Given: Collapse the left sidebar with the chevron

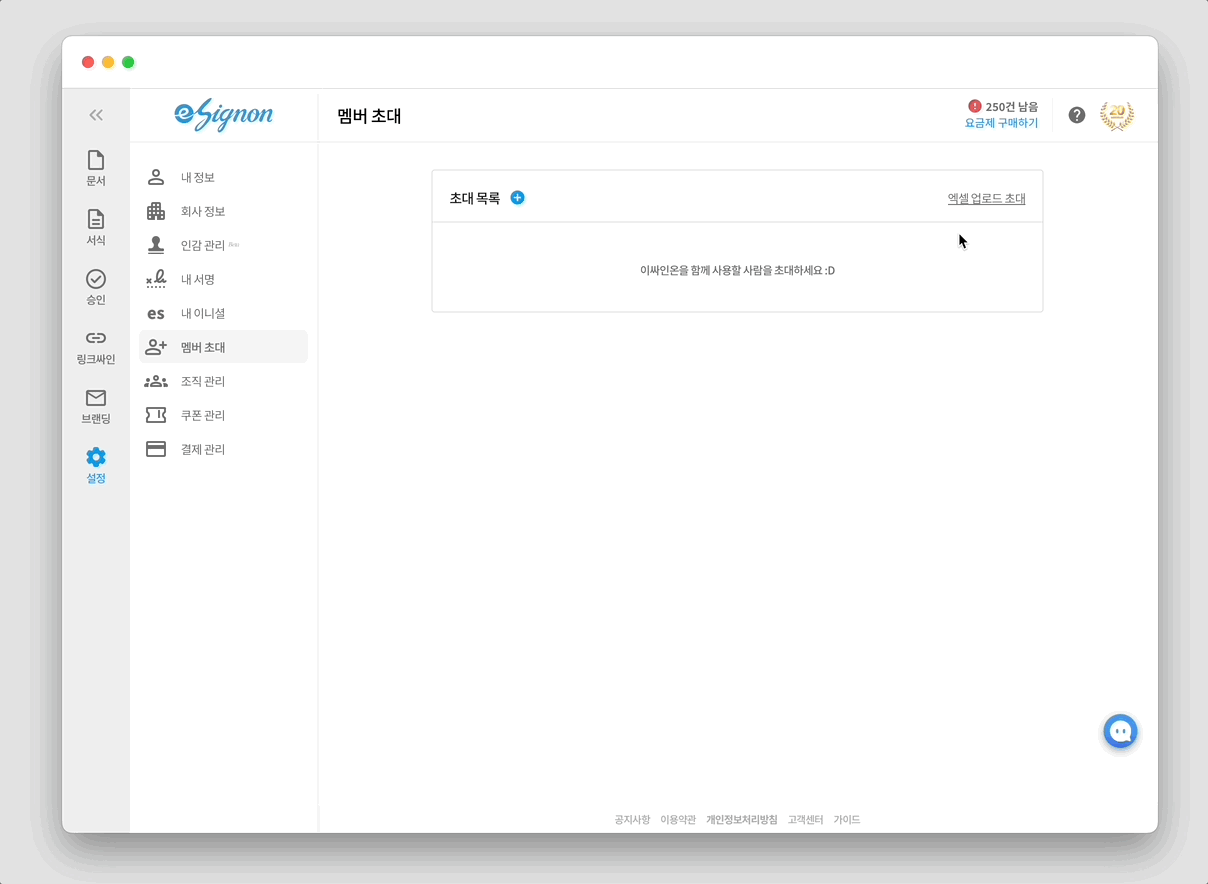Looking at the screenshot, I should pos(95,115).
